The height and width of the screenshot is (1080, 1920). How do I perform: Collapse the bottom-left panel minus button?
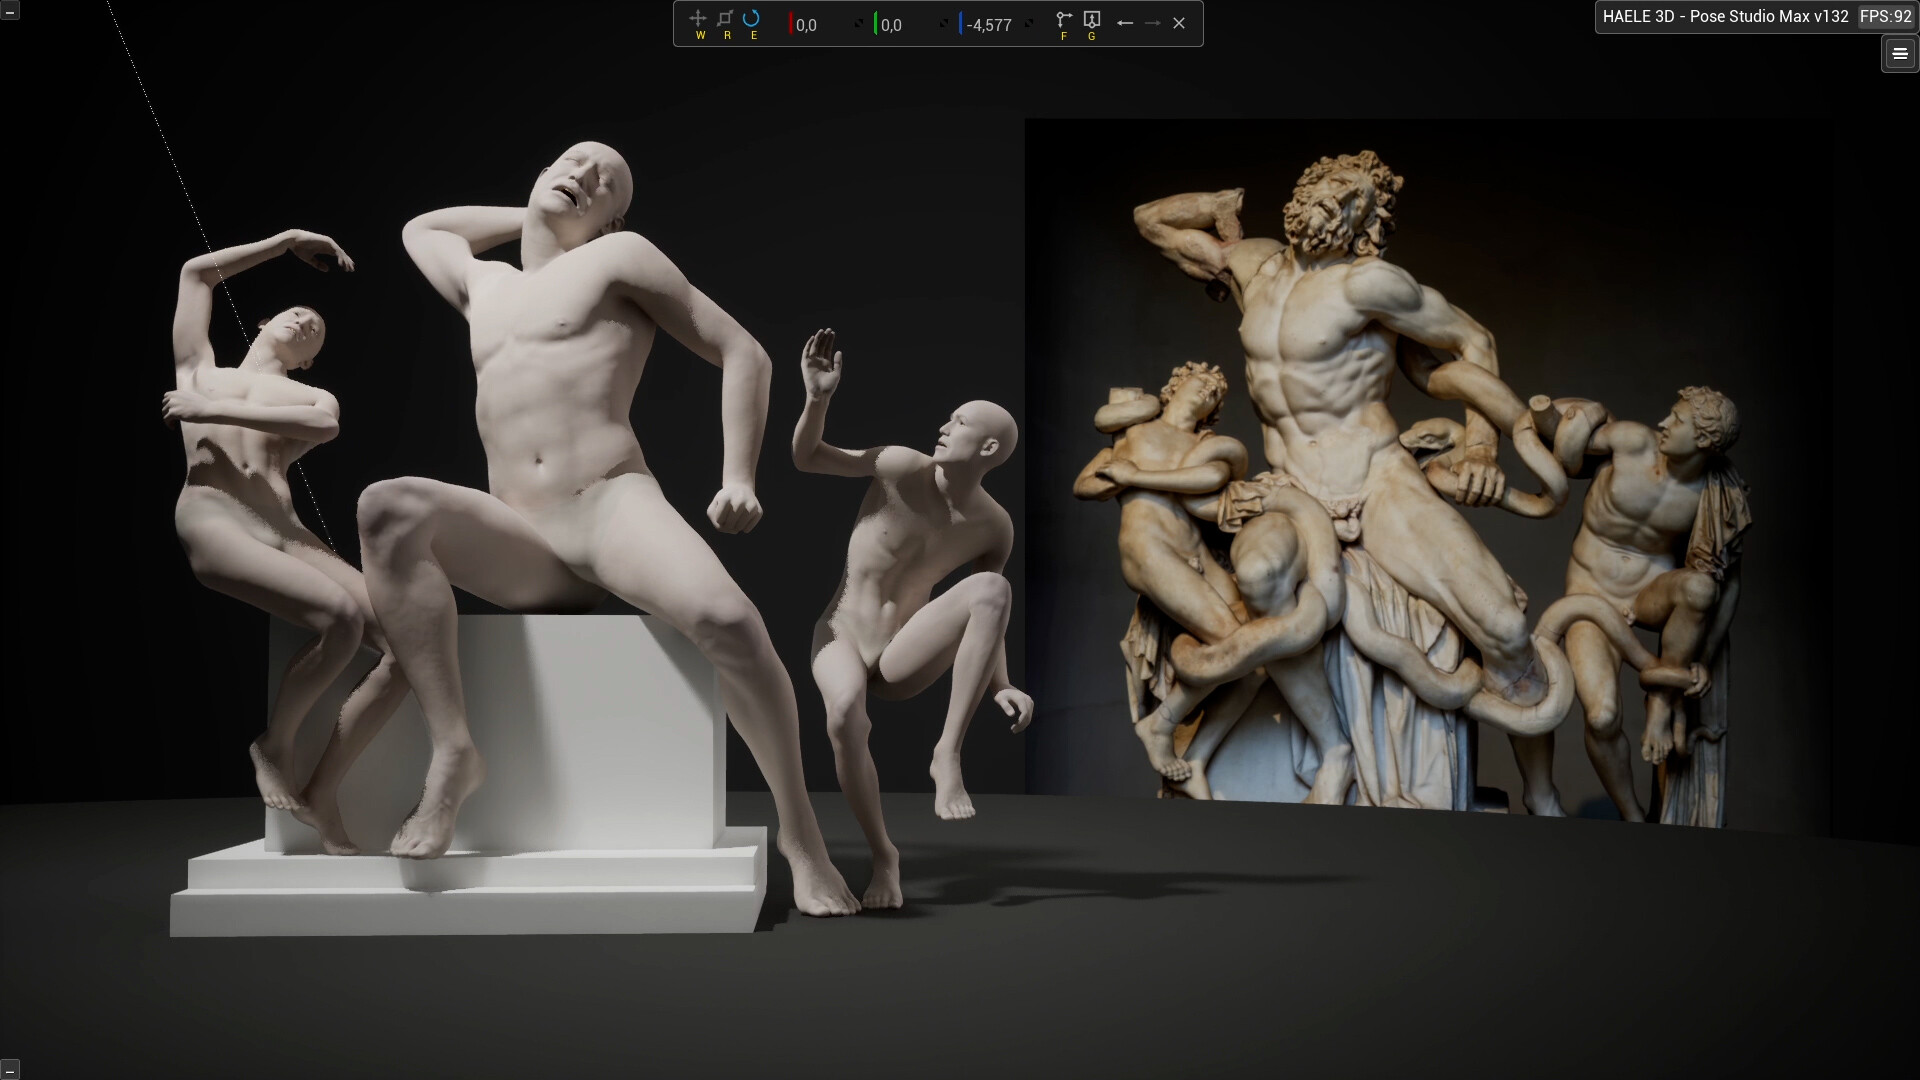coord(9,1070)
